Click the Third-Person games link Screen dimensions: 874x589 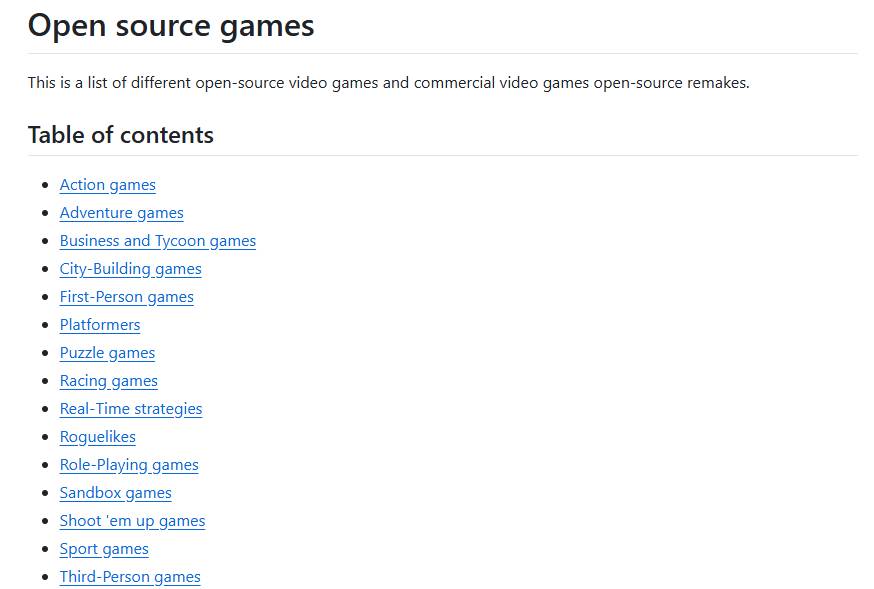[129, 577]
